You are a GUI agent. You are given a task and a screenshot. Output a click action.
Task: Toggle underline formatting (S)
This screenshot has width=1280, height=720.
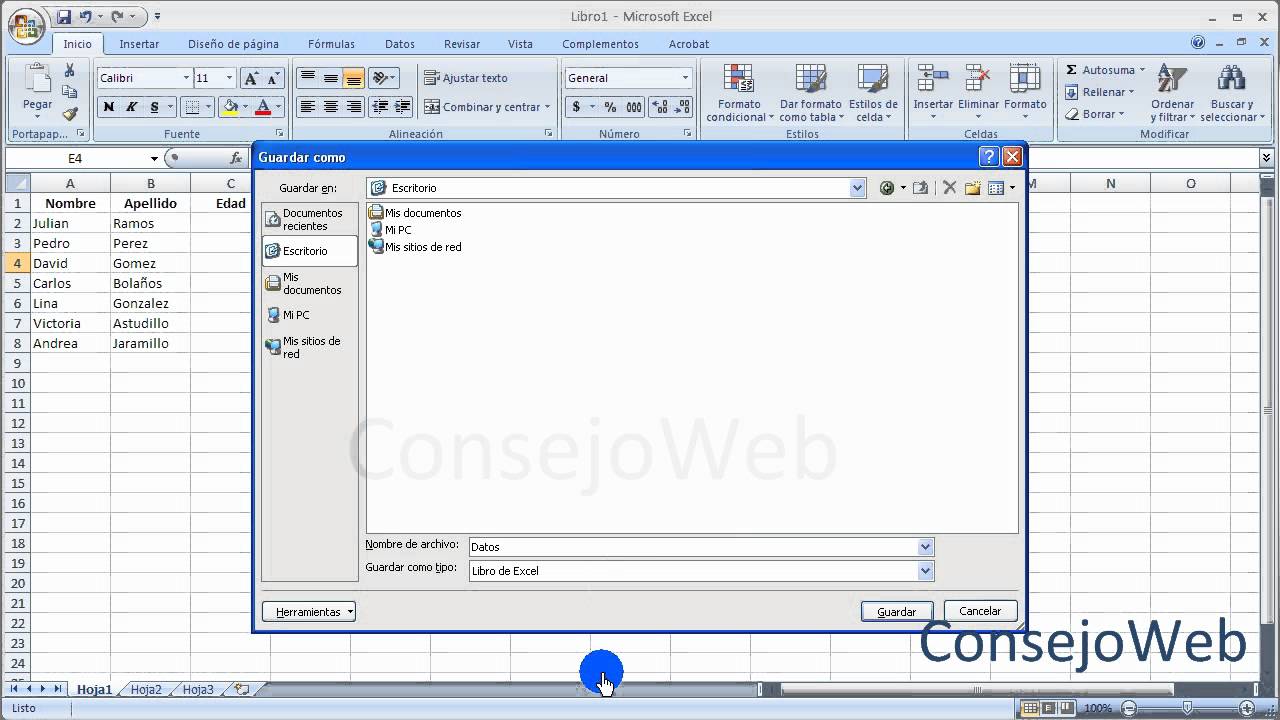click(x=154, y=107)
